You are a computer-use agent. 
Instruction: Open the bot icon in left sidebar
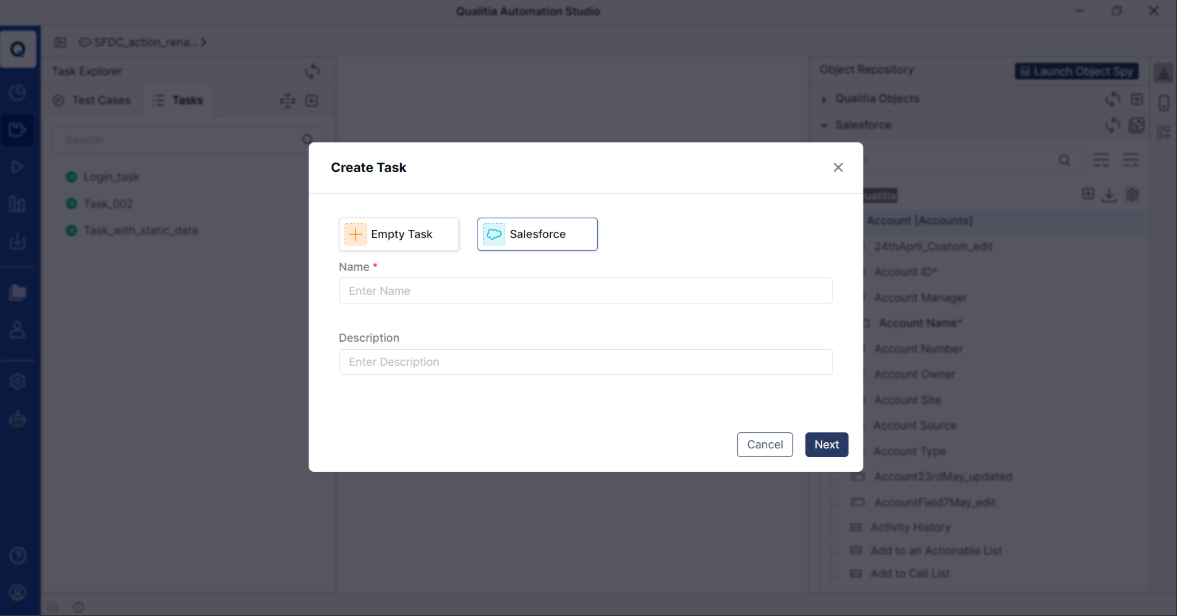[17, 419]
